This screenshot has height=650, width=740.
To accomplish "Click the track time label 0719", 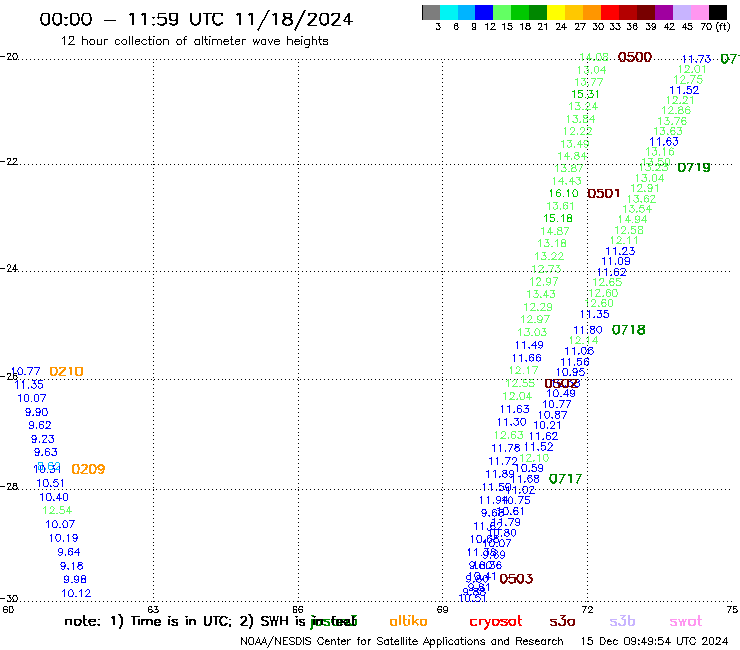I will (694, 168).
